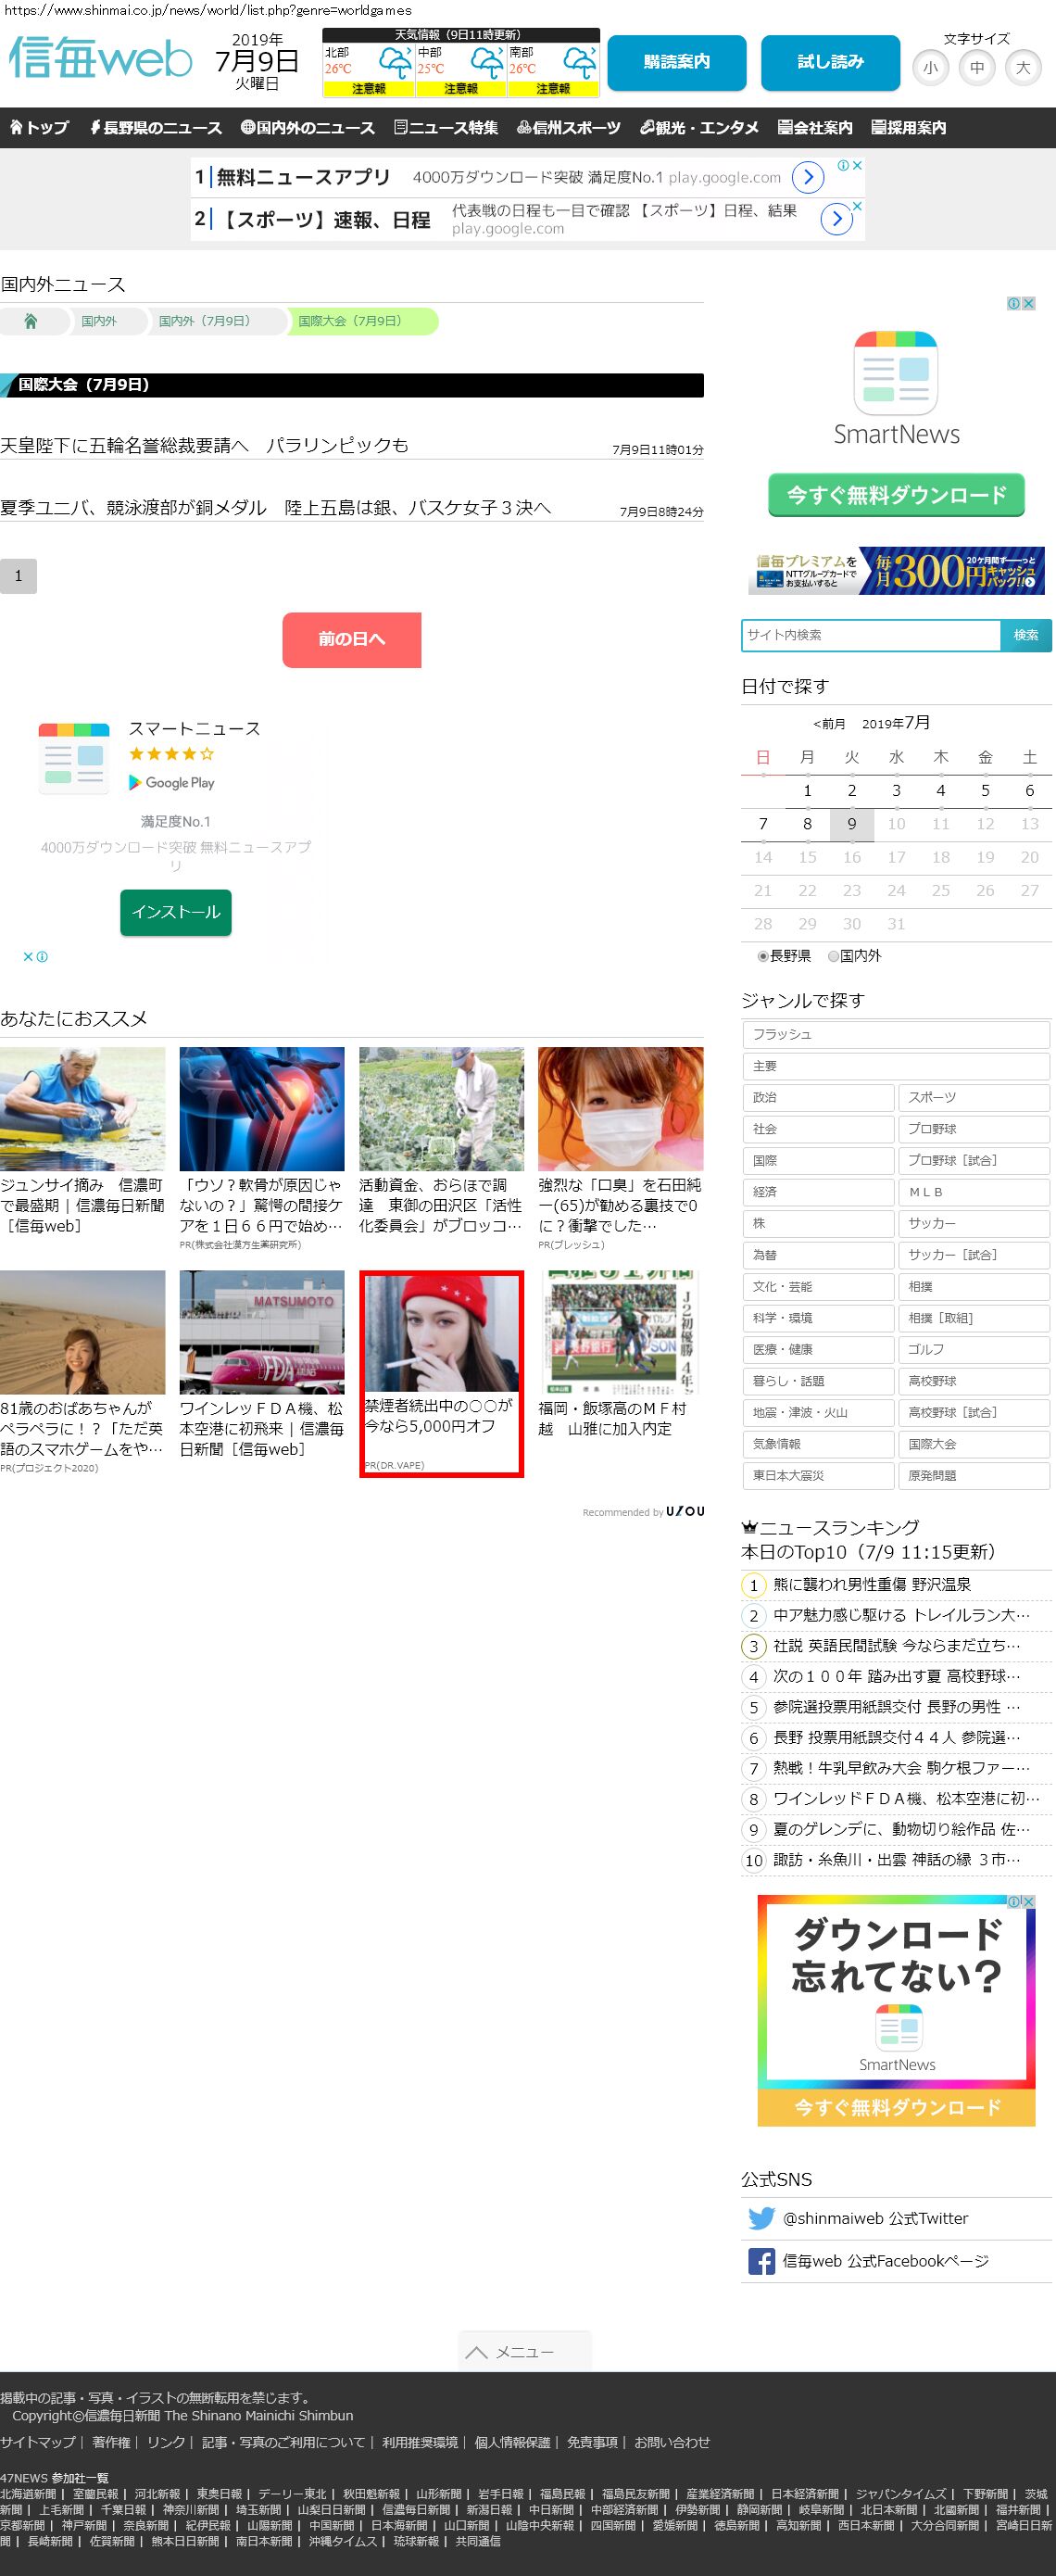
Task: Open 会社案内 navigation menu
Action: tap(815, 128)
